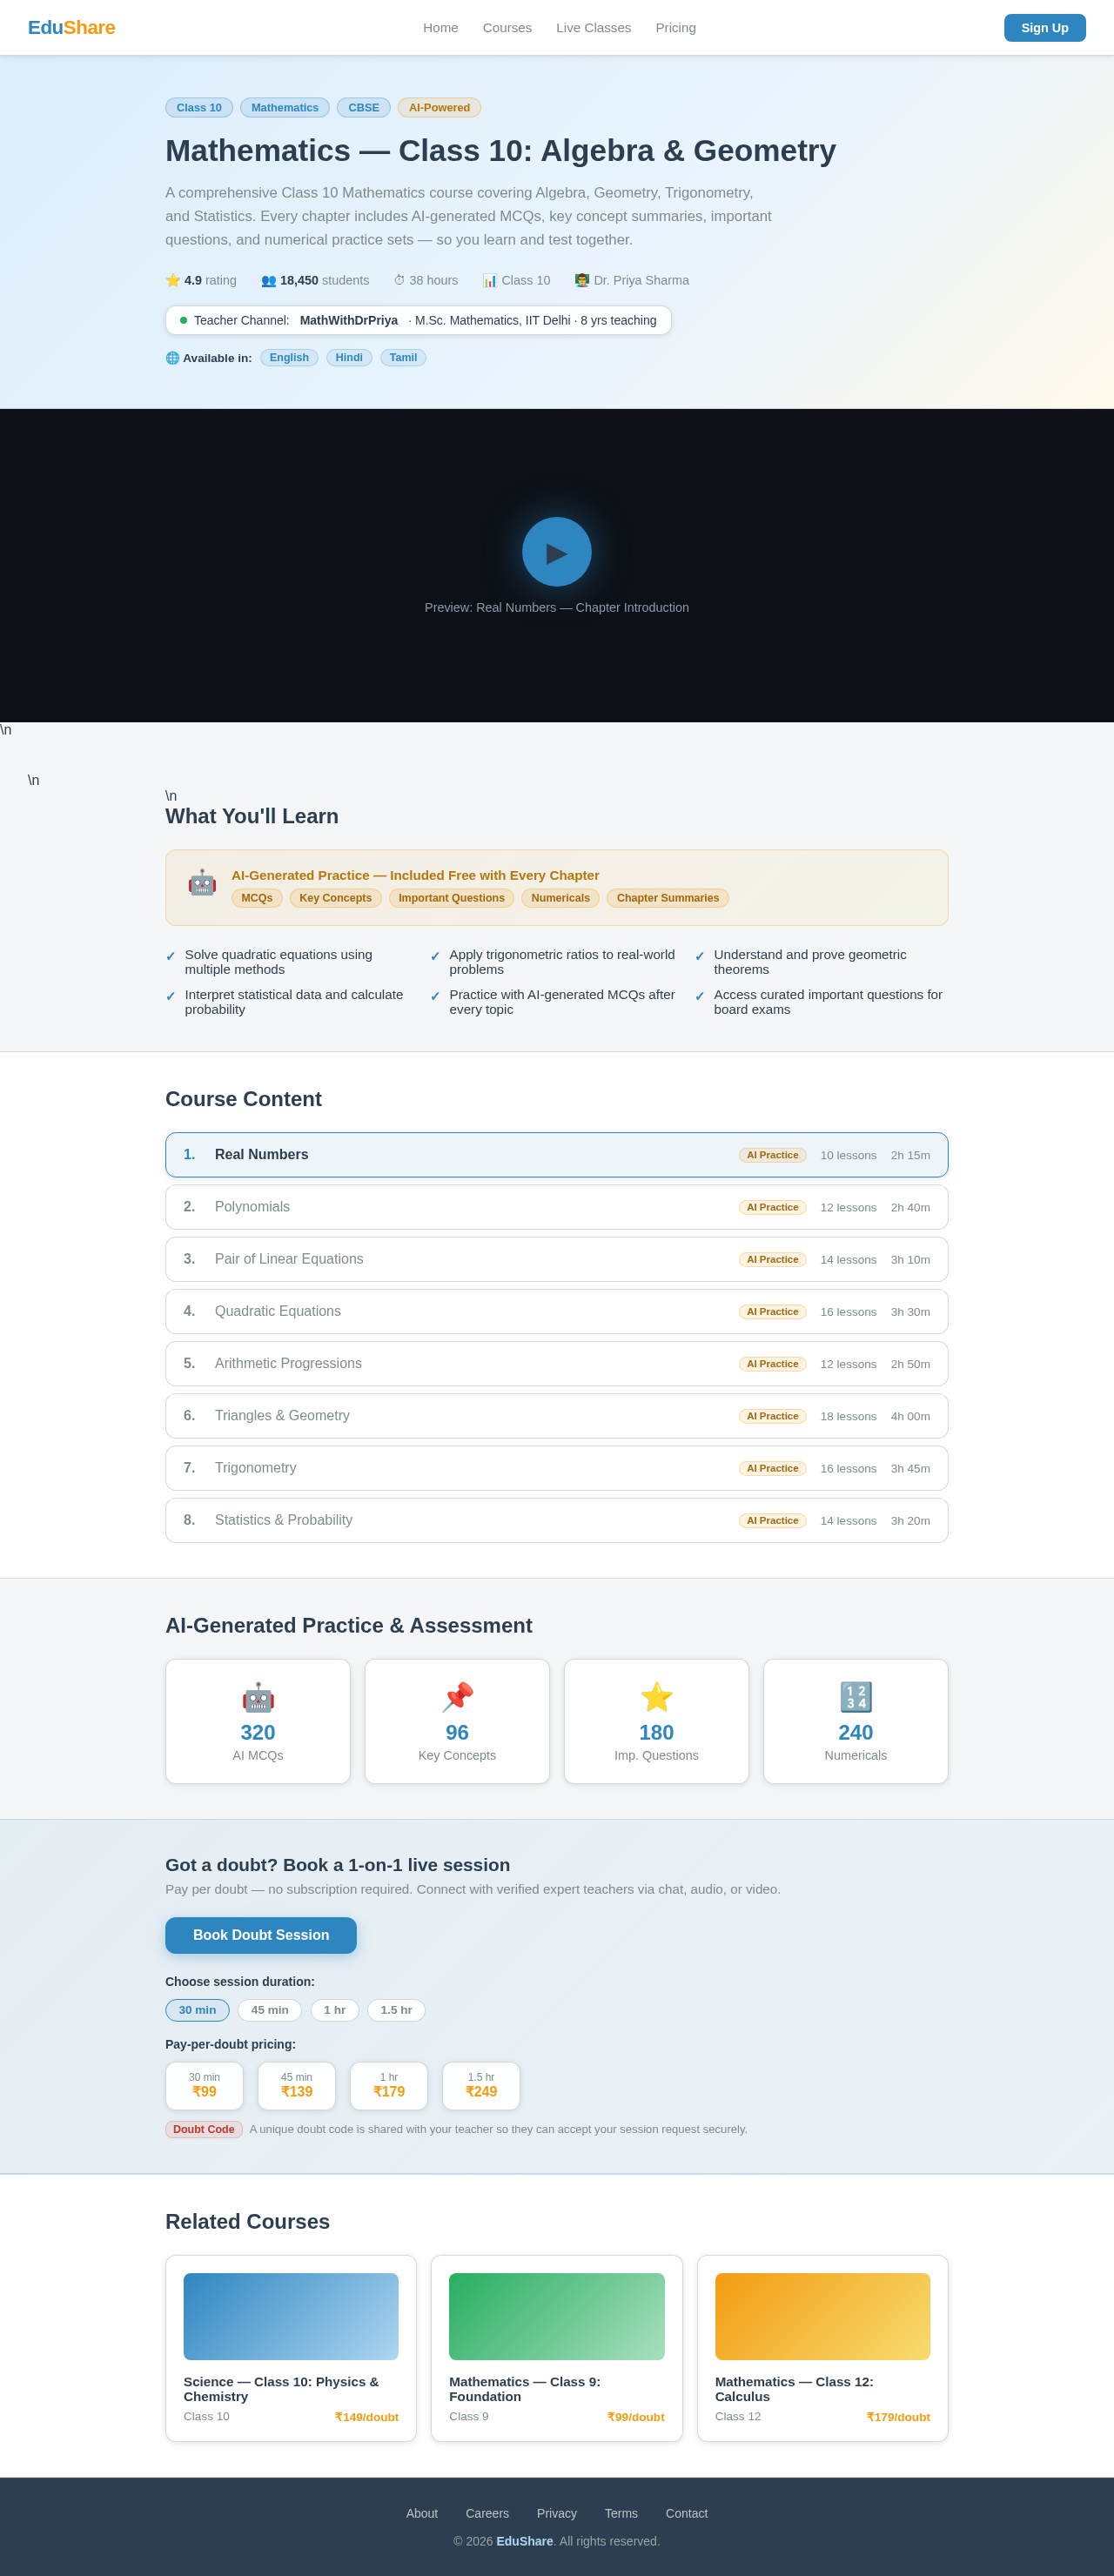The image size is (1114, 2576).
Task: Select the Chapter Summaries chip
Action: click(667, 898)
